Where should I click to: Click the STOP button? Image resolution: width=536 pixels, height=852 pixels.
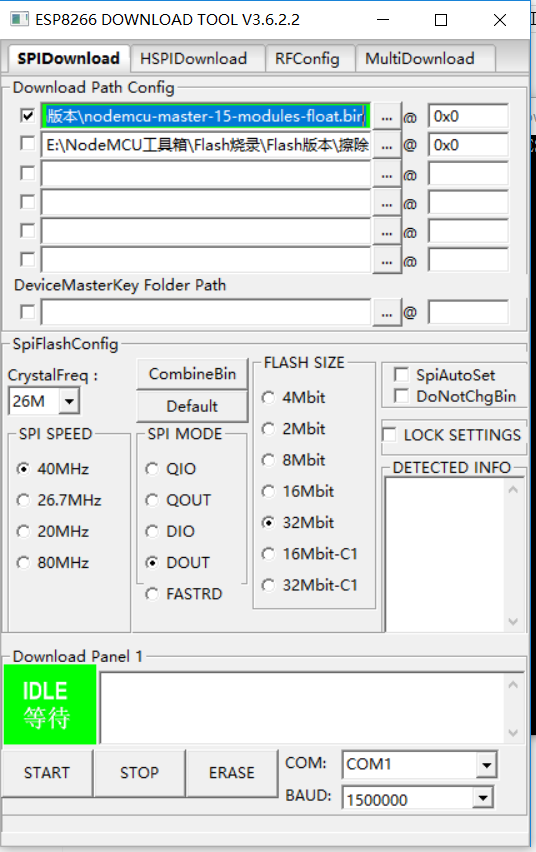point(139,773)
